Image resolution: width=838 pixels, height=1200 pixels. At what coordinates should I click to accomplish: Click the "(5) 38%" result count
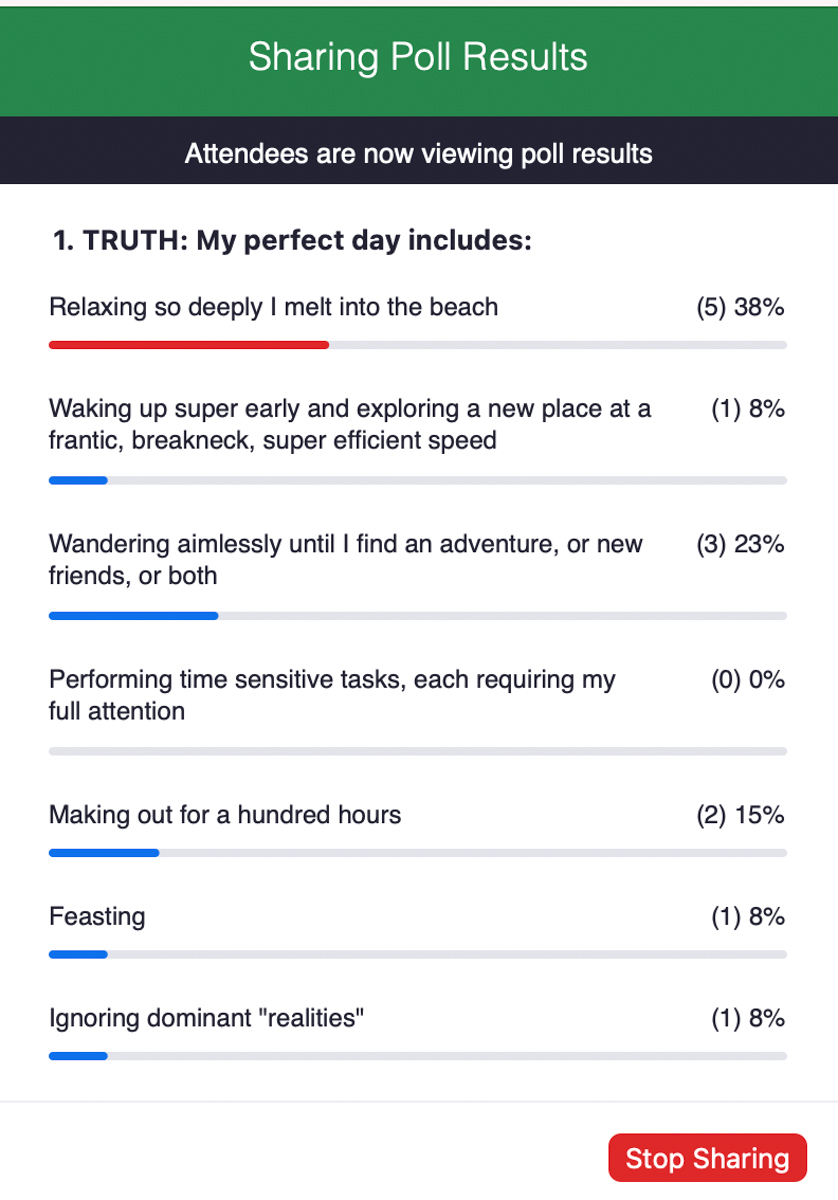tap(740, 308)
